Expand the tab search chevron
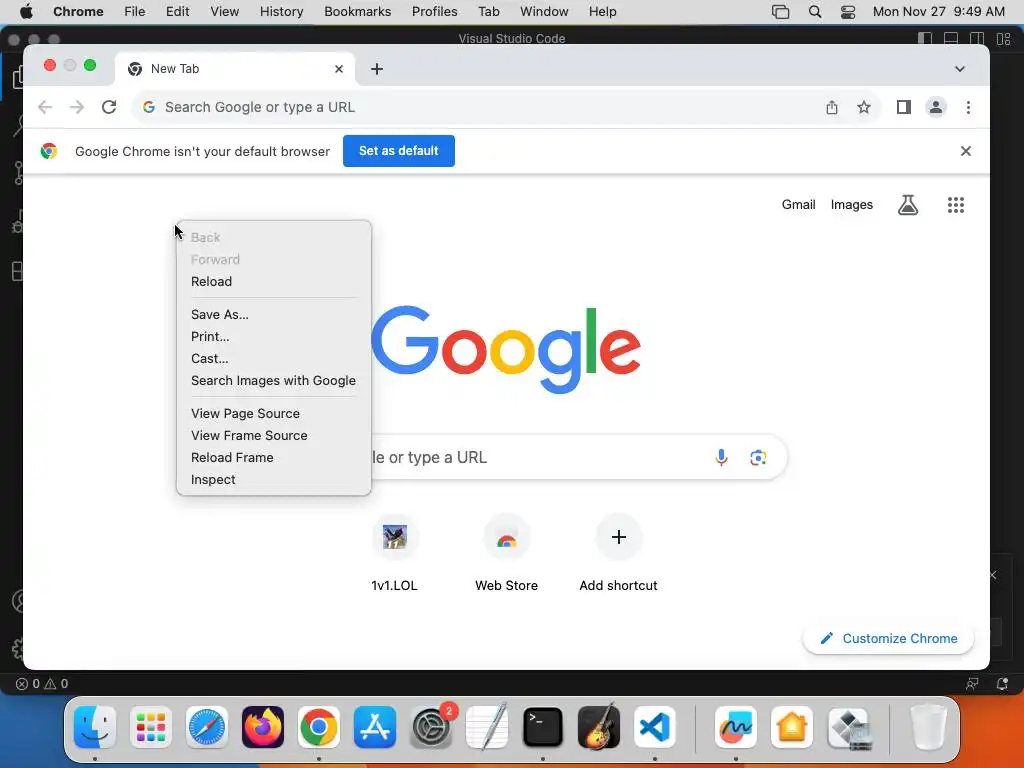 coord(959,69)
